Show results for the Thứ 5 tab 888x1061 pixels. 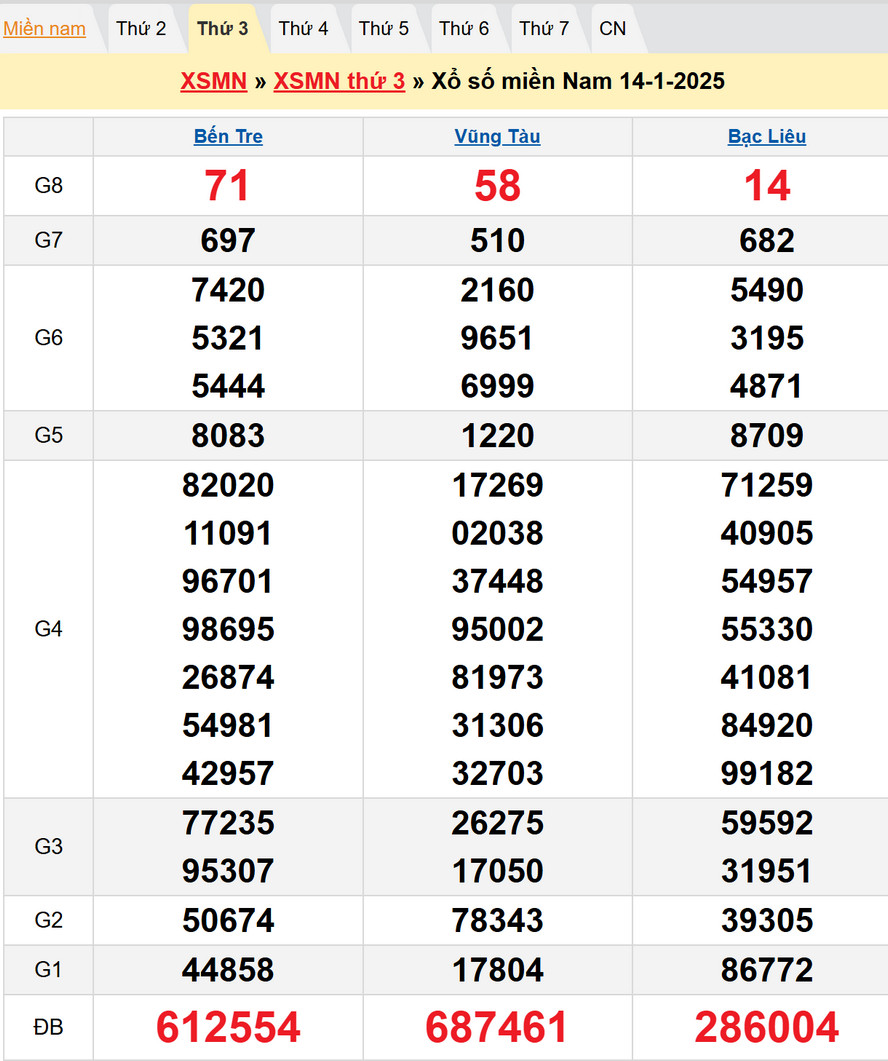pos(384,29)
